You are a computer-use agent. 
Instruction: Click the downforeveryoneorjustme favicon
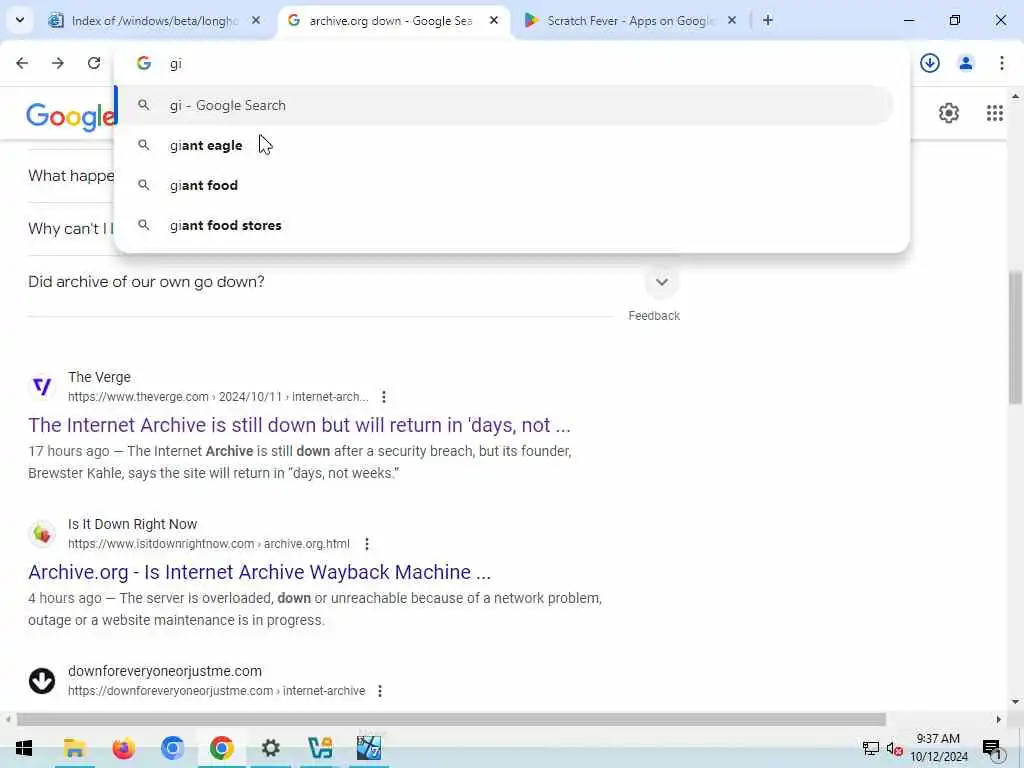[x=42, y=680]
